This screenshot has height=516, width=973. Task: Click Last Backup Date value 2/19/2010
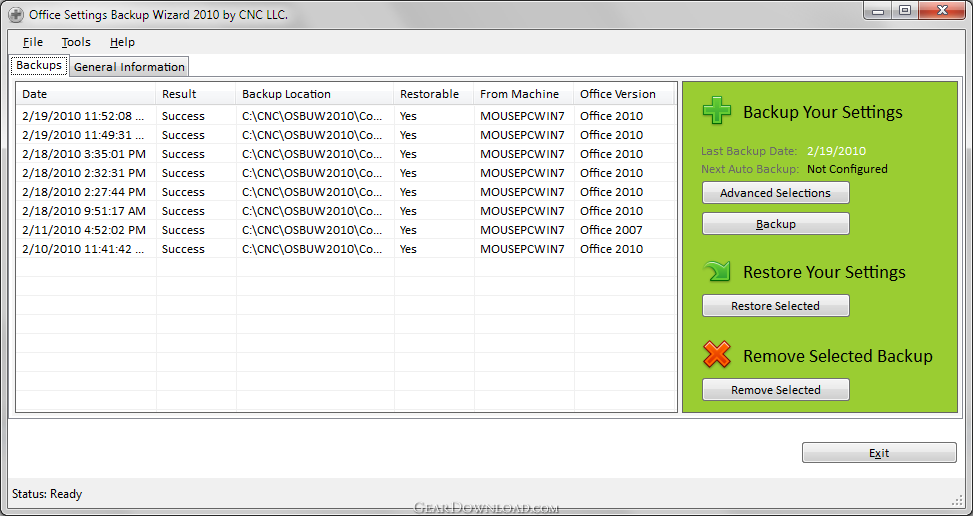[836, 151]
